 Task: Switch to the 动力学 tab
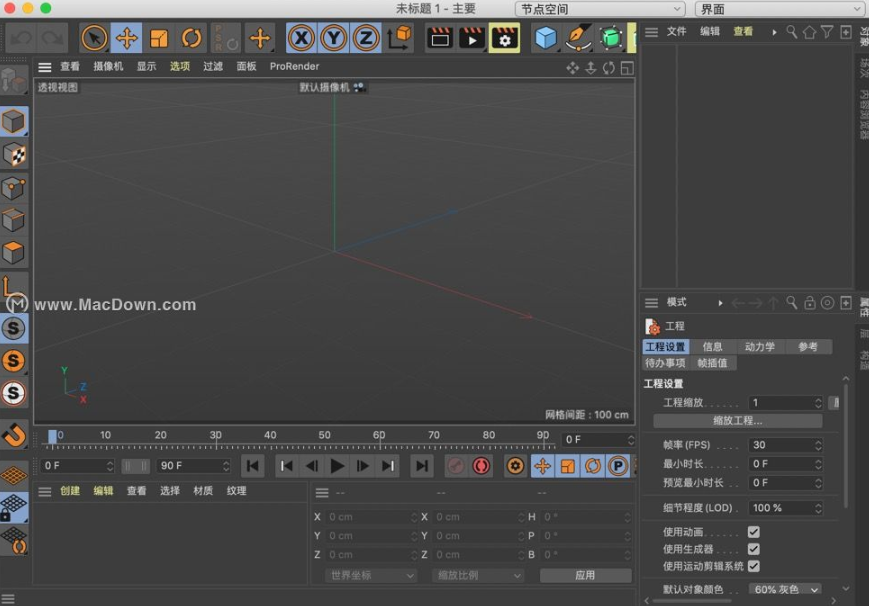761,346
